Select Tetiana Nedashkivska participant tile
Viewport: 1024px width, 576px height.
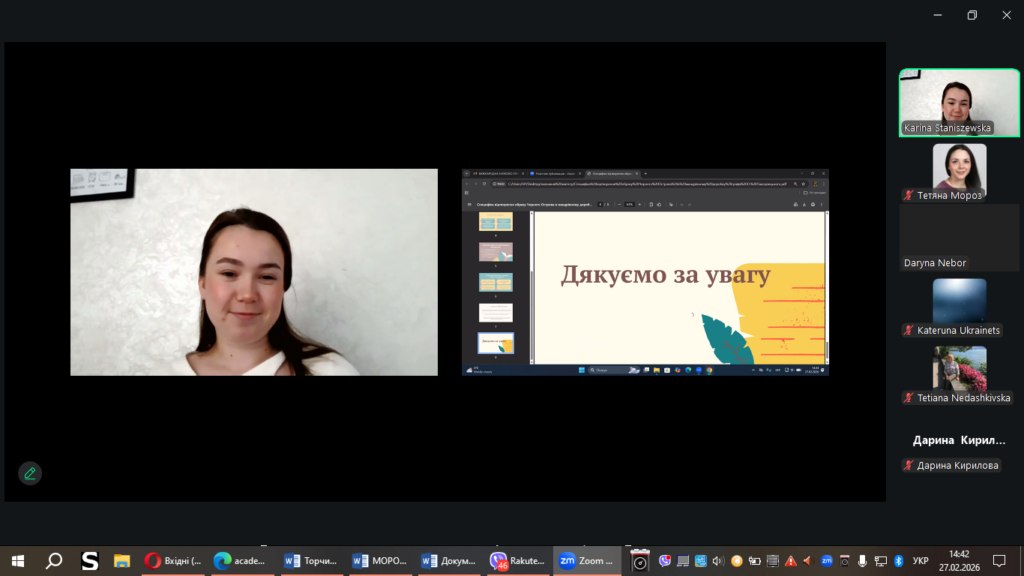959,375
